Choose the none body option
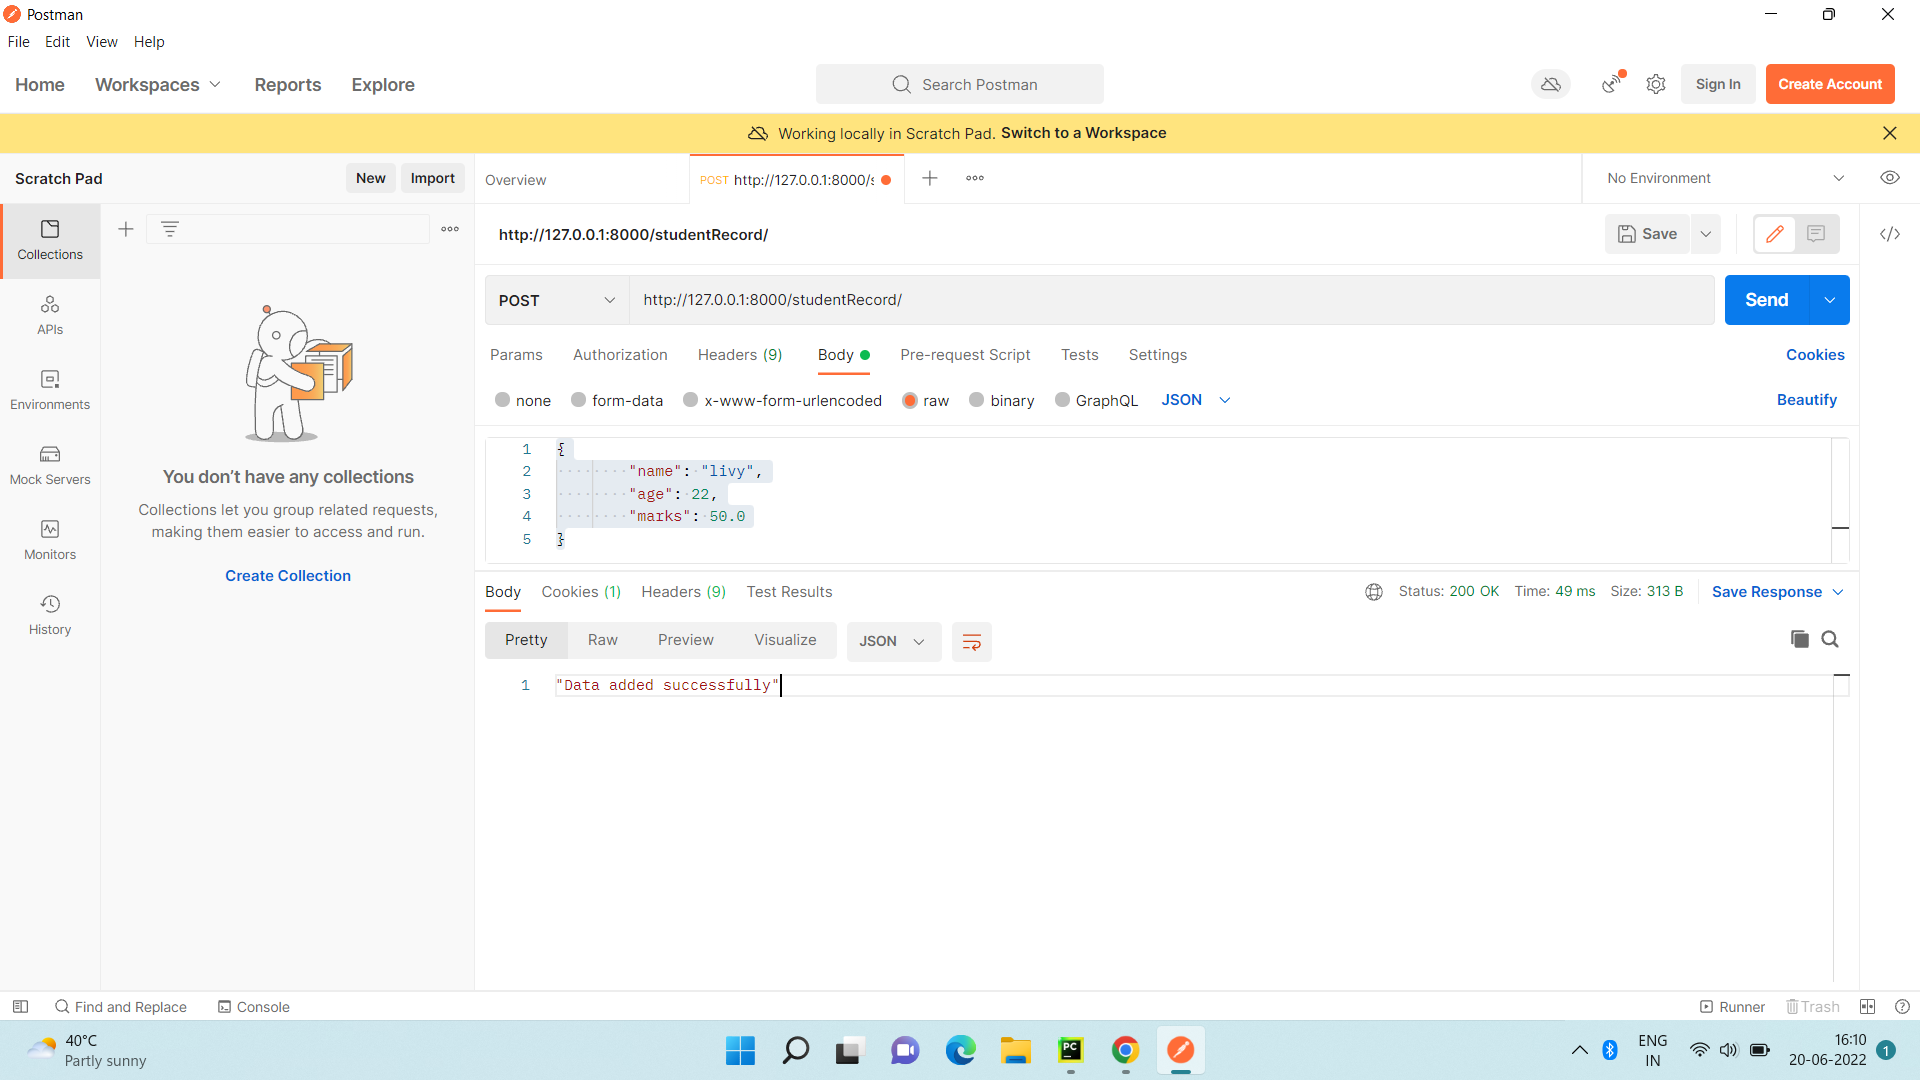Image resolution: width=1920 pixels, height=1080 pixels. pyautogui.click(x=523, y=400)
